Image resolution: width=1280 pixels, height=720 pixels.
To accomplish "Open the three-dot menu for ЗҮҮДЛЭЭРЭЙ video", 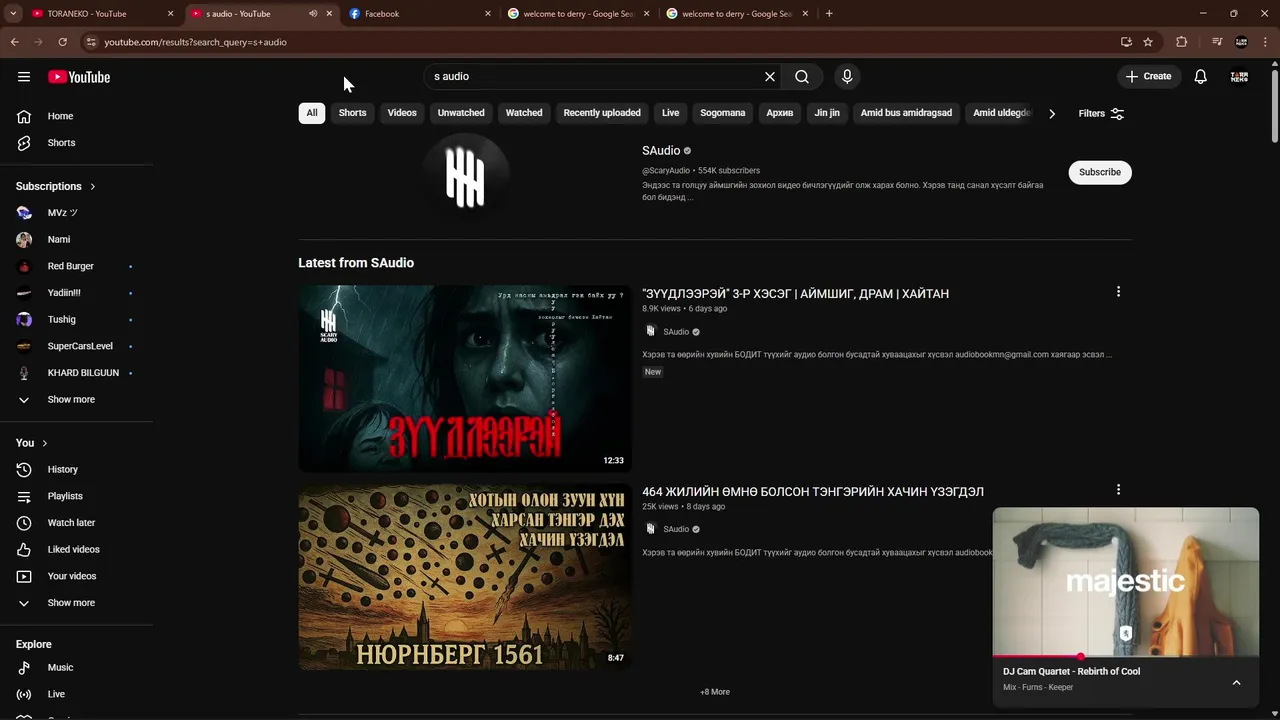I will pos(1118,292).
